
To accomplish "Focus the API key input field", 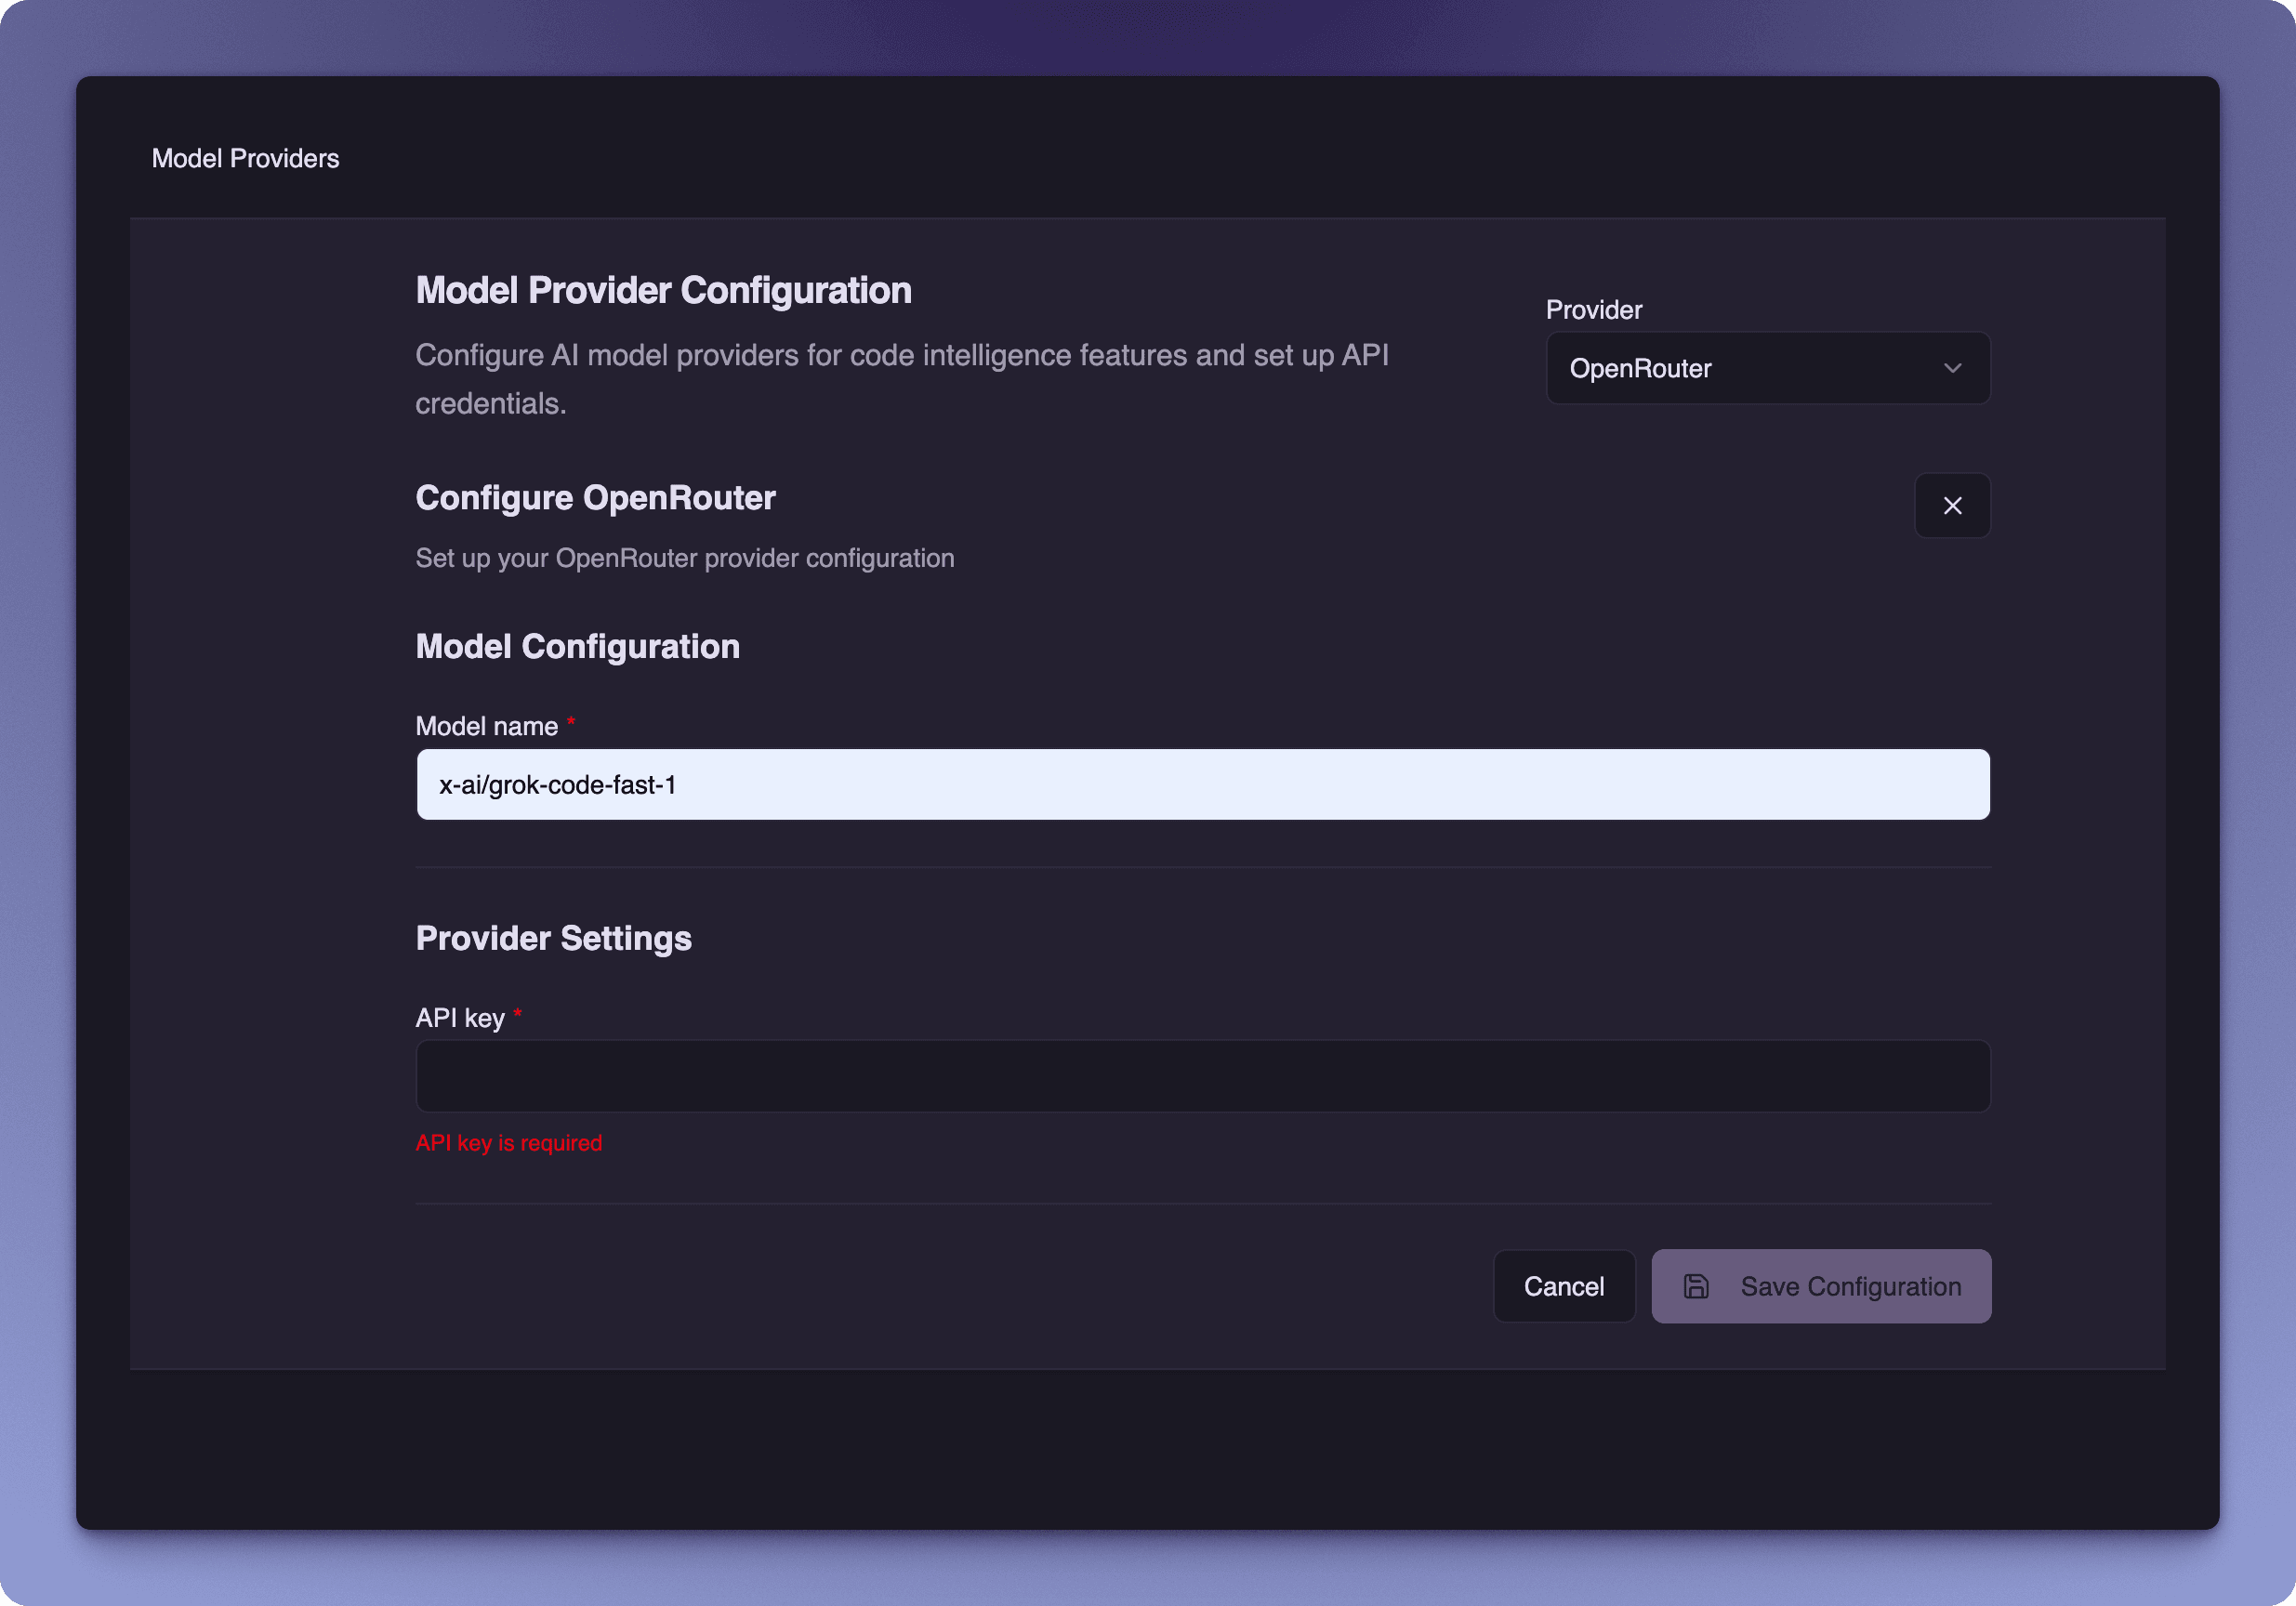I will (x=1200, y=1076).
